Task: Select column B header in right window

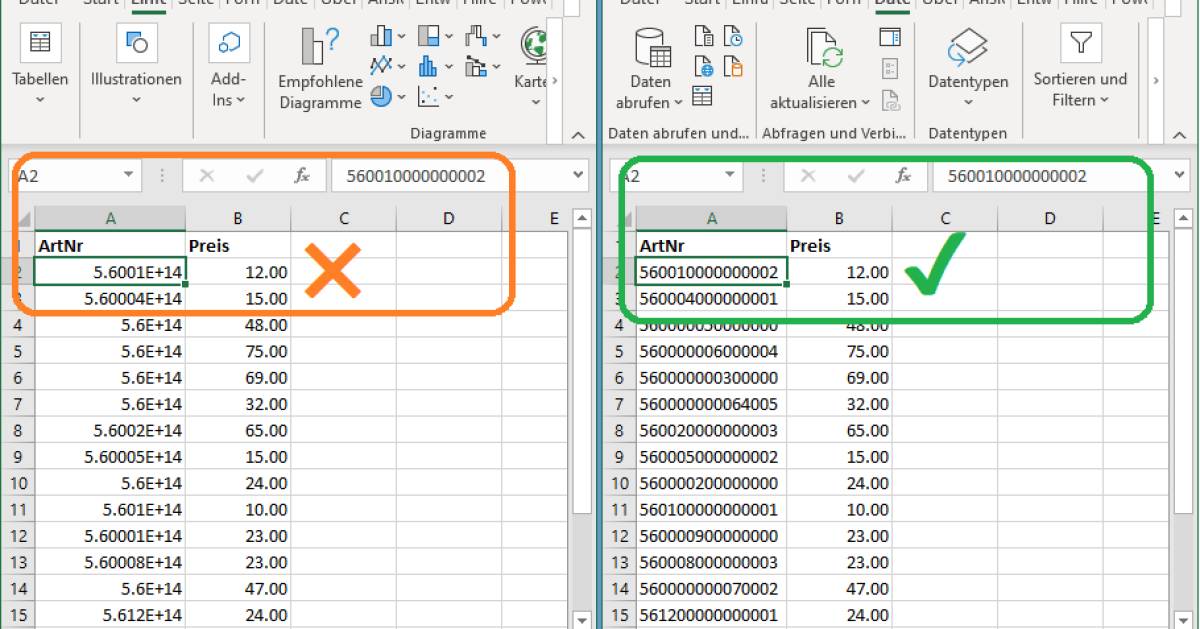Action: [x=839, y=219]
